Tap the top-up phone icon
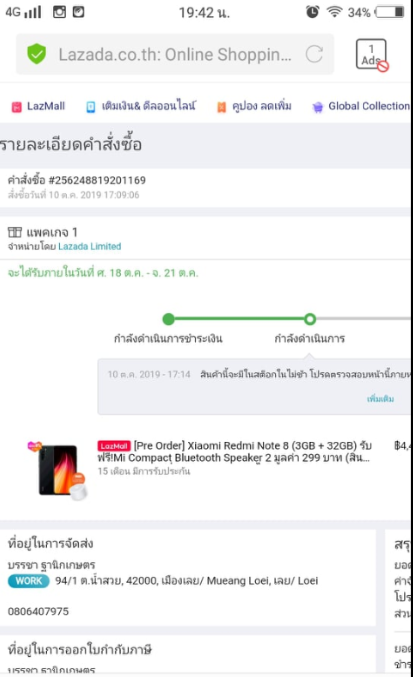Viewport: 413px width, 677px height. (x=90, y=107)
